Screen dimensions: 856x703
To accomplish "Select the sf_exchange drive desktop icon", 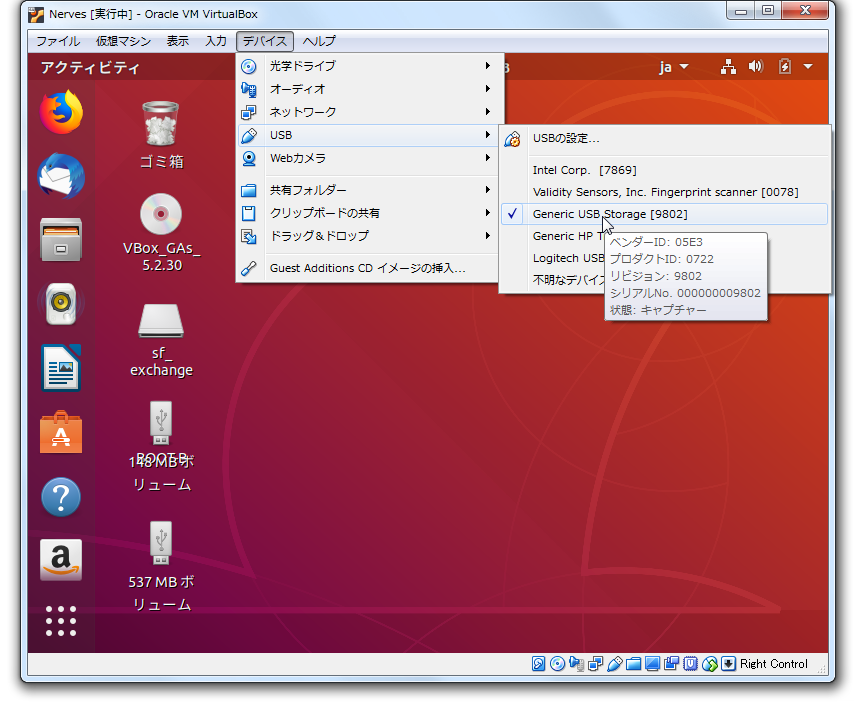I will click(x=161, y=339).
